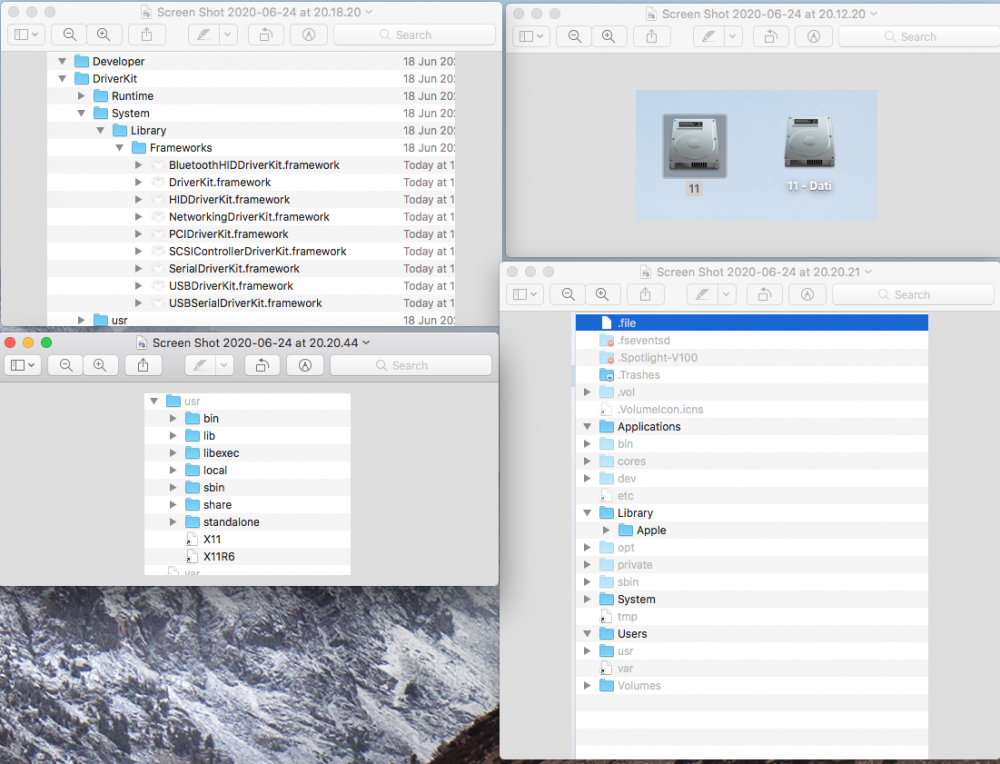Click the '11 - Dati' hard disk icon
Screen dimensions: 1000x764
809,143
